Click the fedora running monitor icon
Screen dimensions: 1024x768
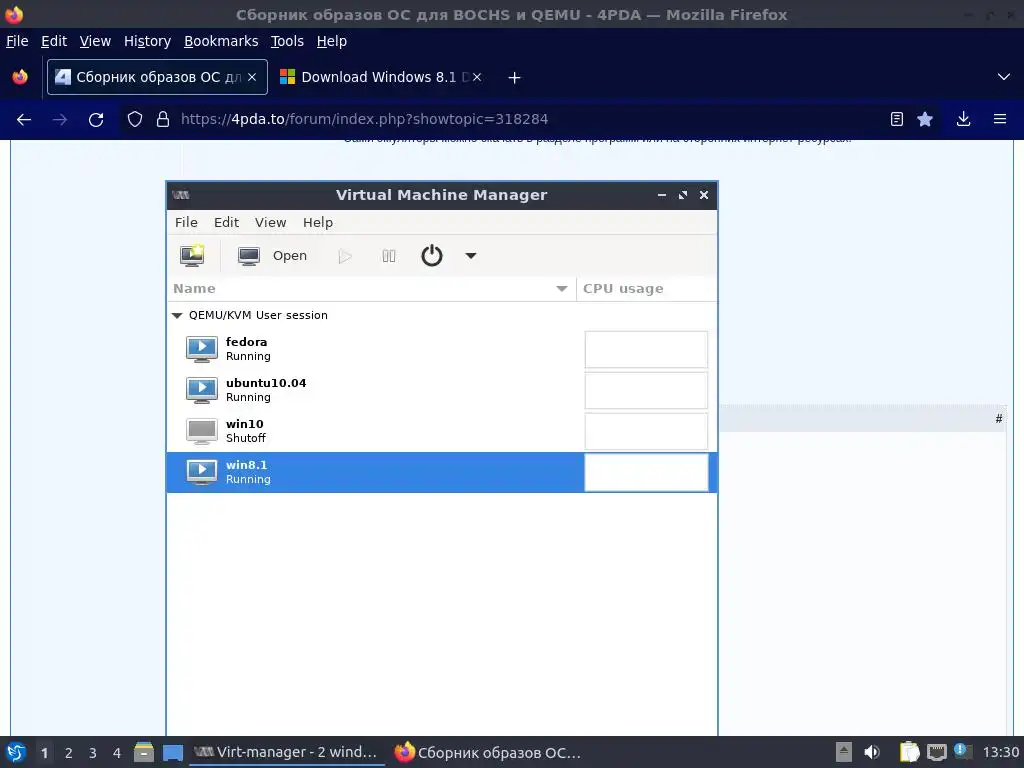(x=202, y=349)
